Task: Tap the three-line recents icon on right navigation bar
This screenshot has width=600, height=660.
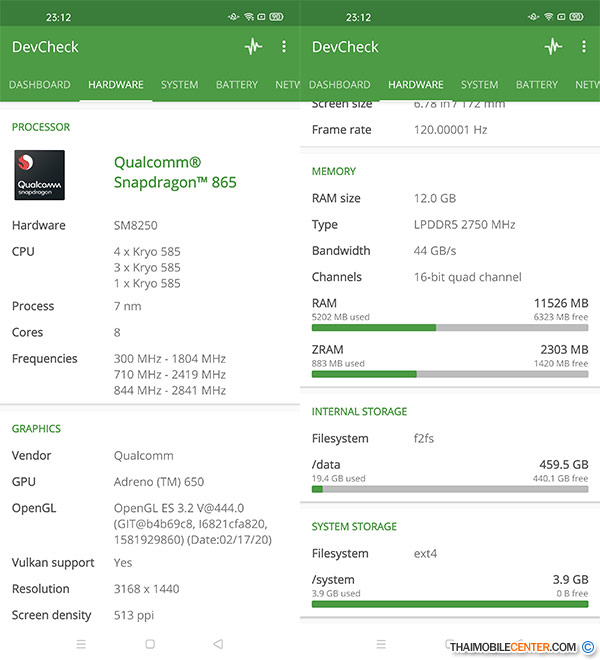Action: [381, 644]
